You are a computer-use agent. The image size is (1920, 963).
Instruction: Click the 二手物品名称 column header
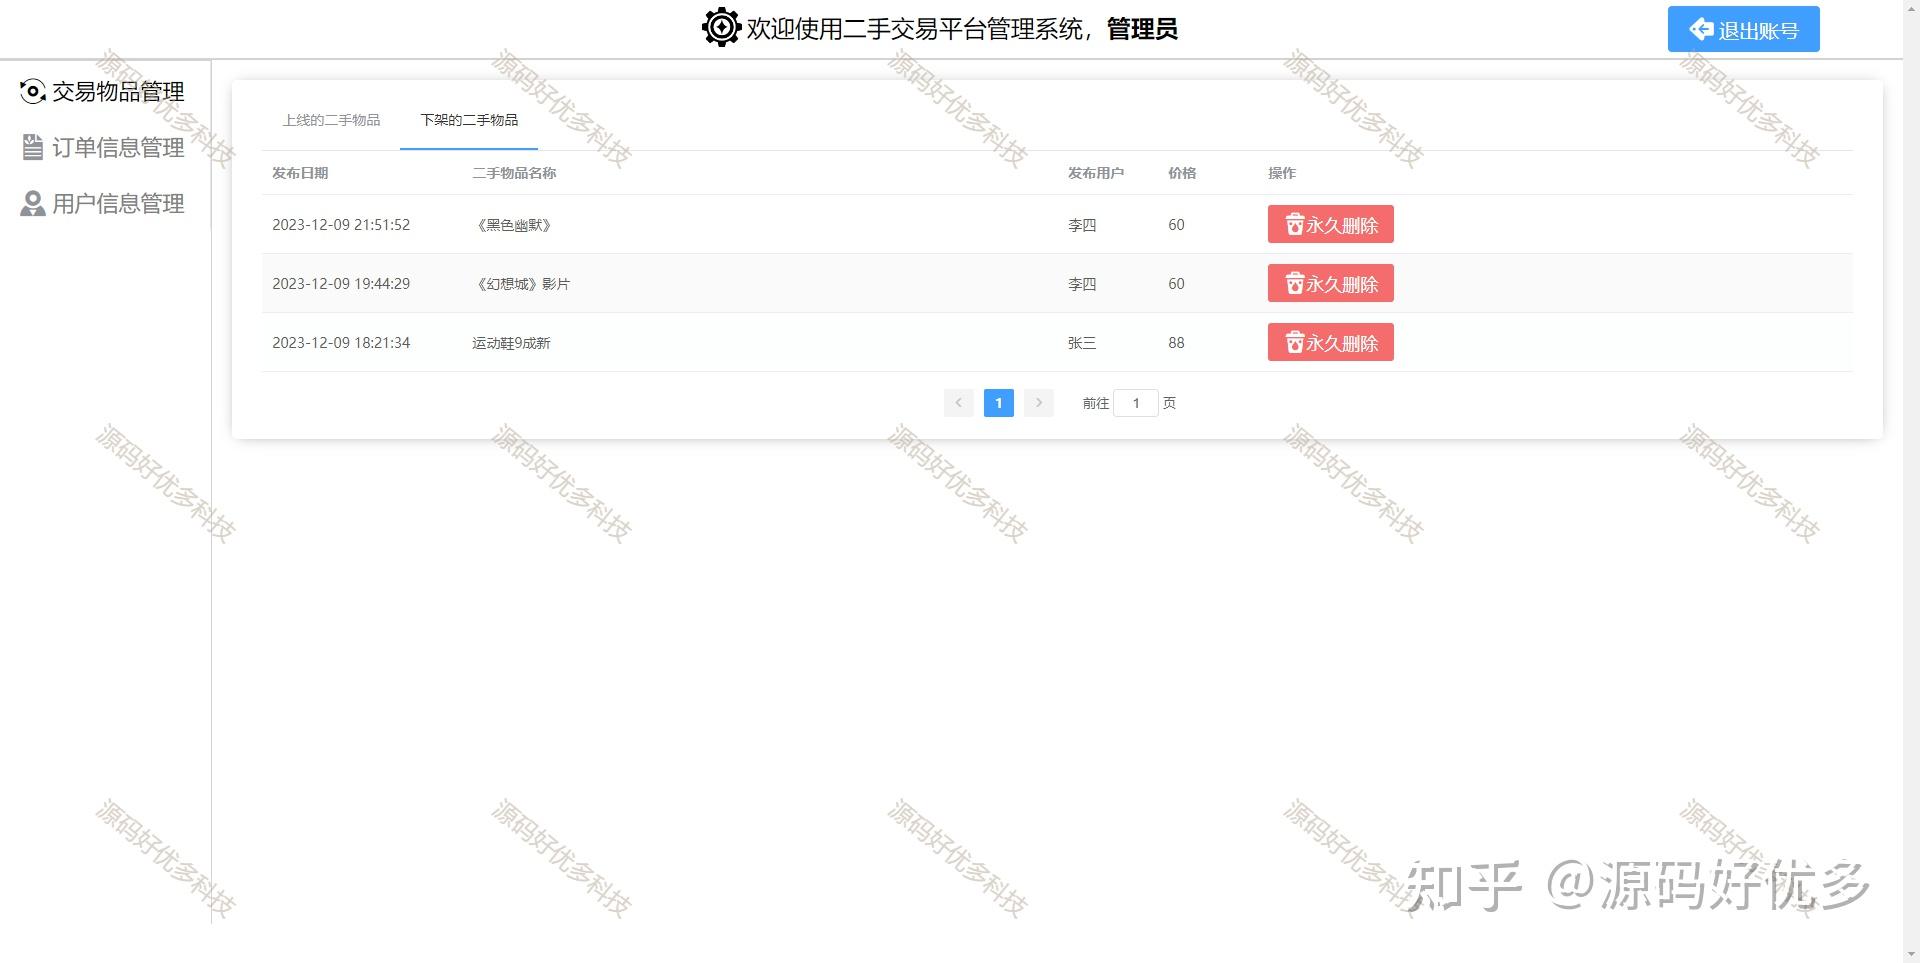[x=515, y=172]
